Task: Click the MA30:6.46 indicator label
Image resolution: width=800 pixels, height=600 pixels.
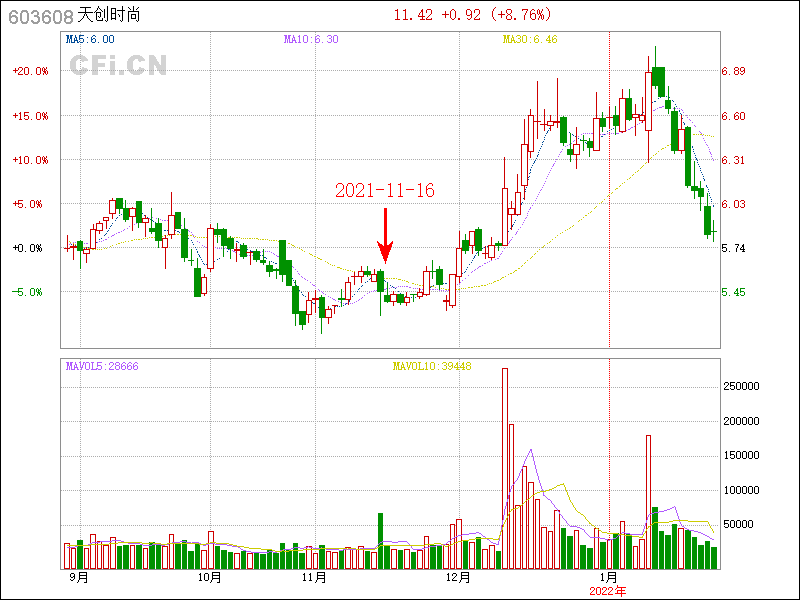Action: (530, 39)
